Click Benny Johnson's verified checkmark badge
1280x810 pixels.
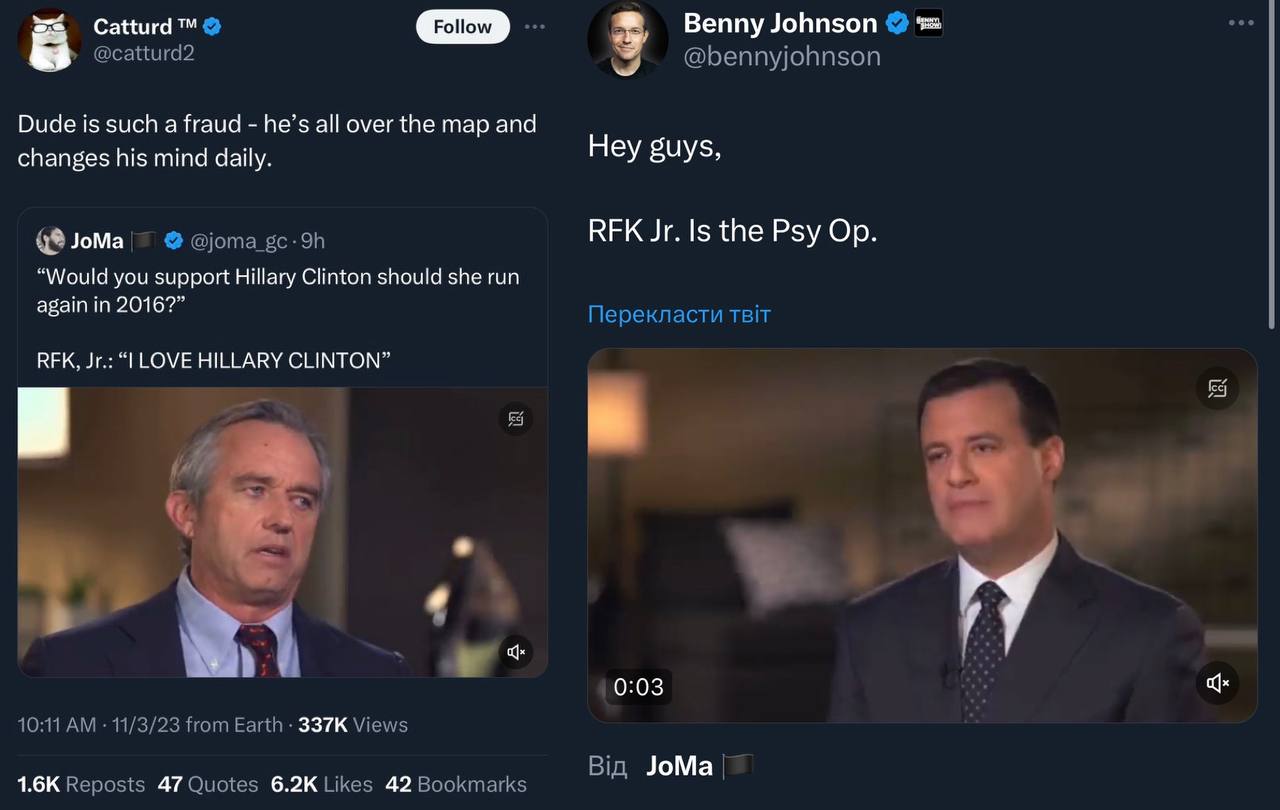(x=898, y=23)
